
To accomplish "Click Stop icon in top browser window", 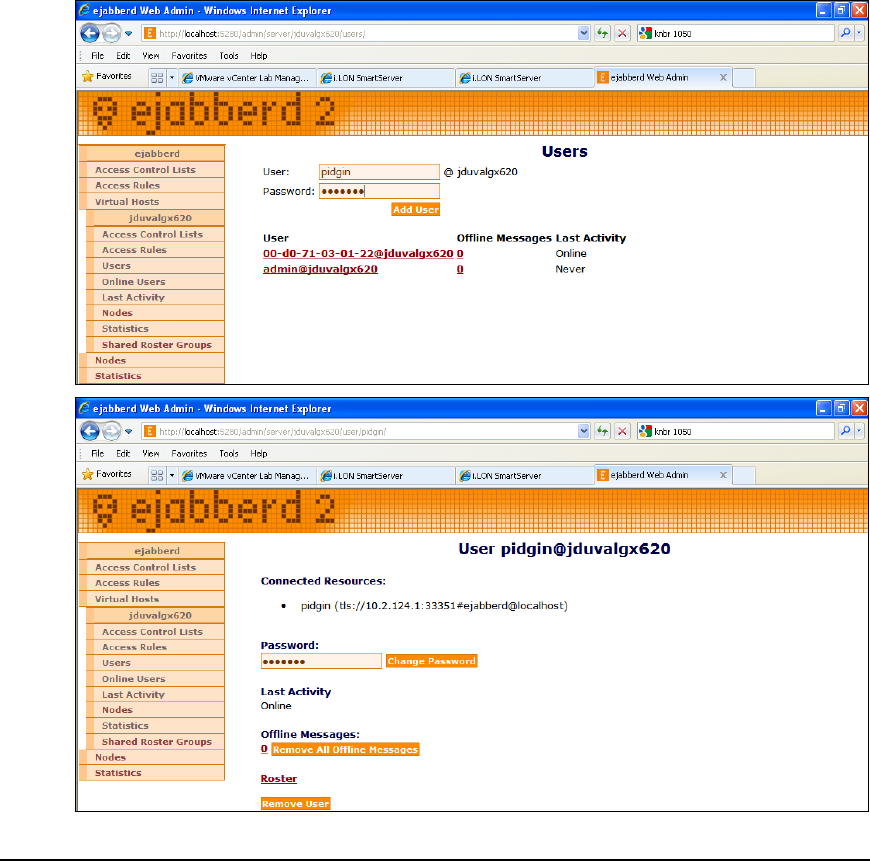I will tap(623, 33).
